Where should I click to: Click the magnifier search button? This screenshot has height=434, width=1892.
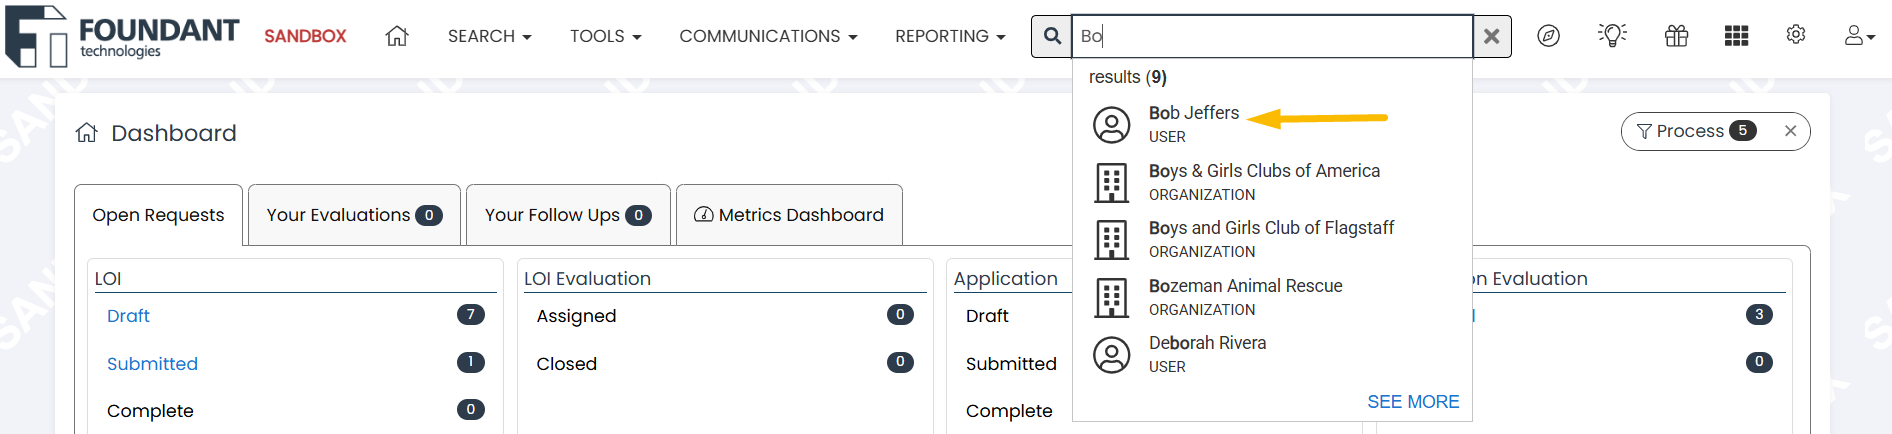coord(1052,36)
